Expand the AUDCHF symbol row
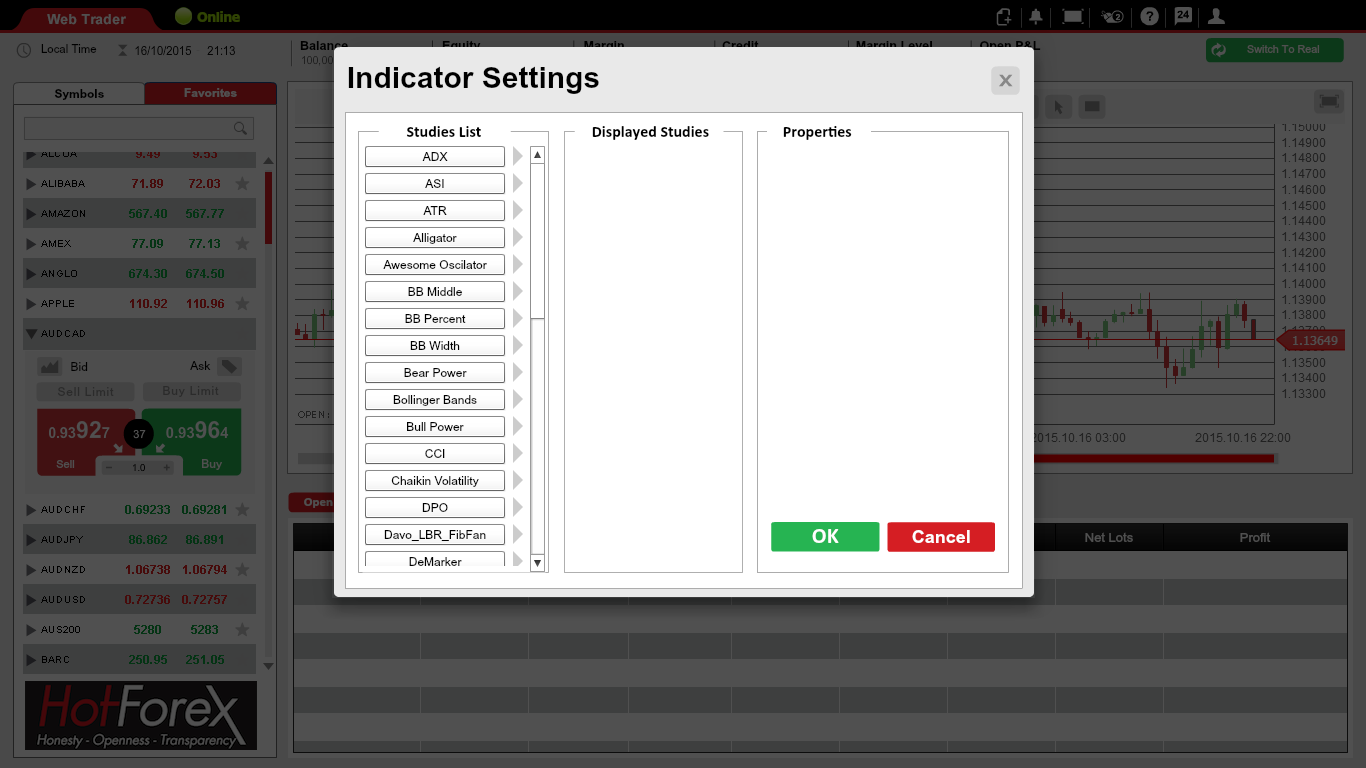 (31, 510)
